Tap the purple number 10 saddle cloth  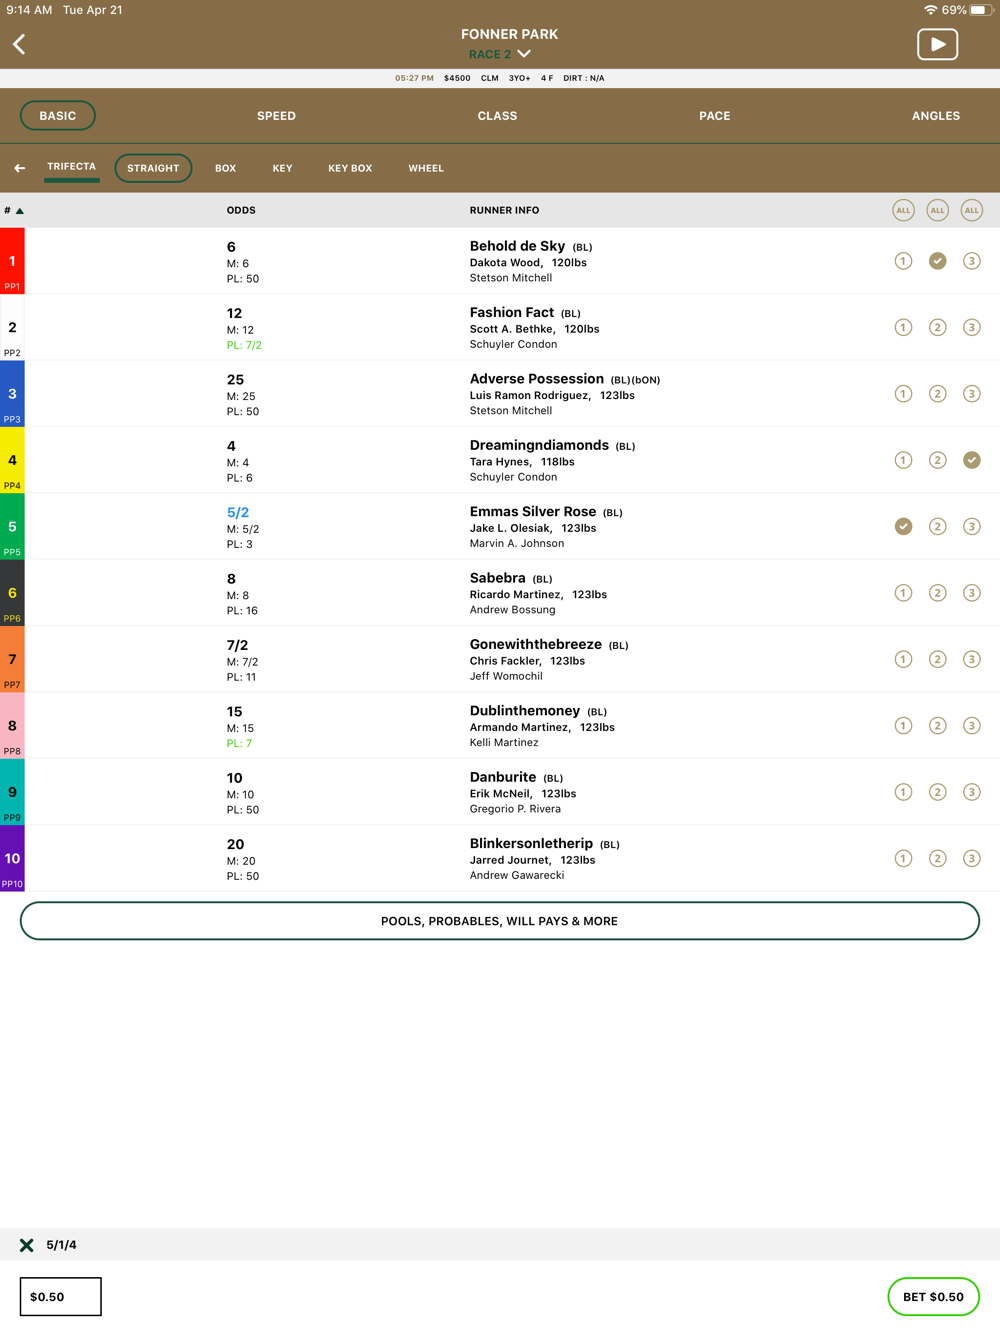[x=12, y=858]
